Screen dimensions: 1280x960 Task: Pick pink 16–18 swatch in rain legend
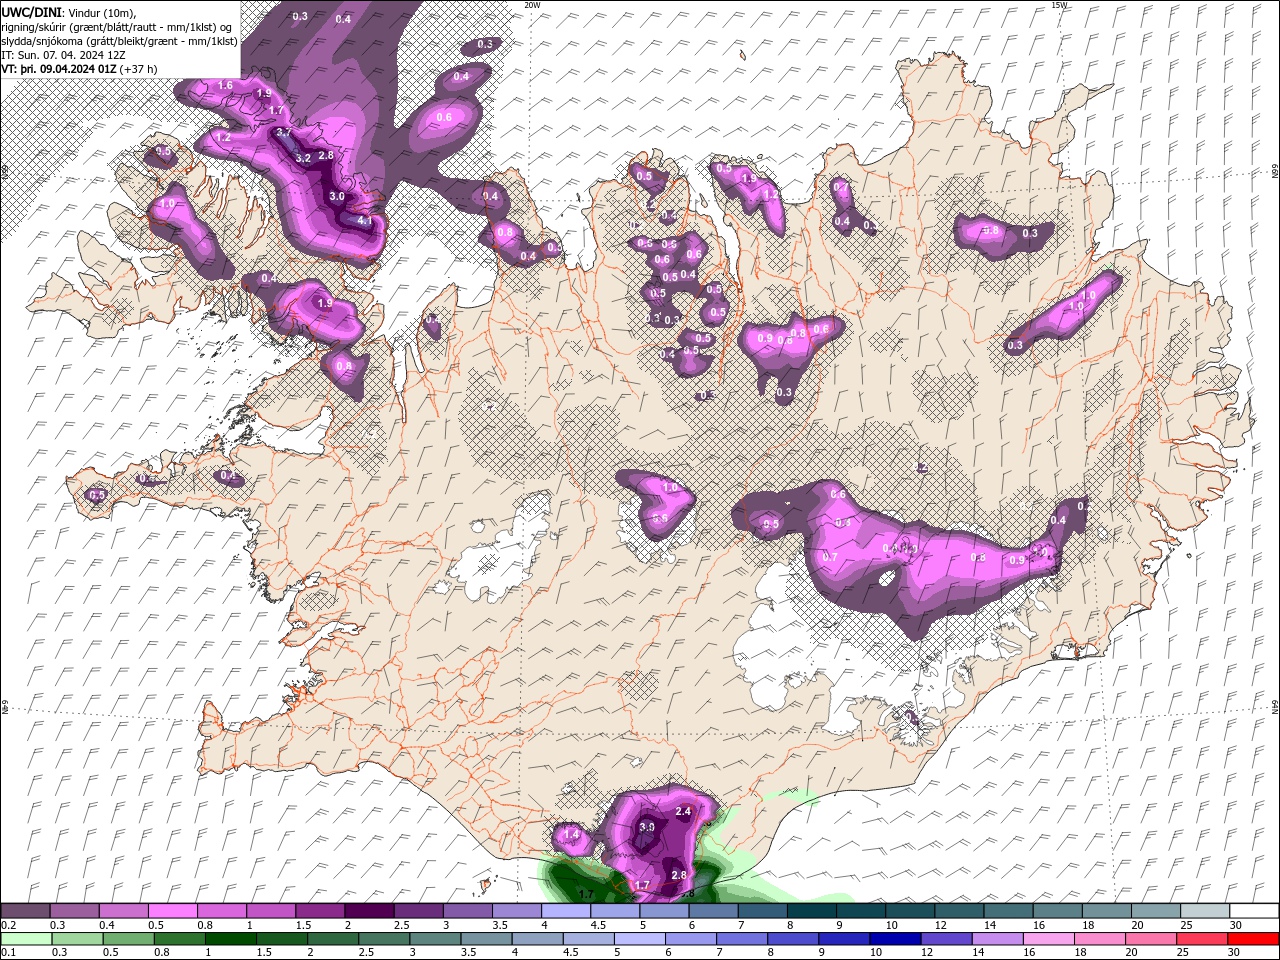1047,940
